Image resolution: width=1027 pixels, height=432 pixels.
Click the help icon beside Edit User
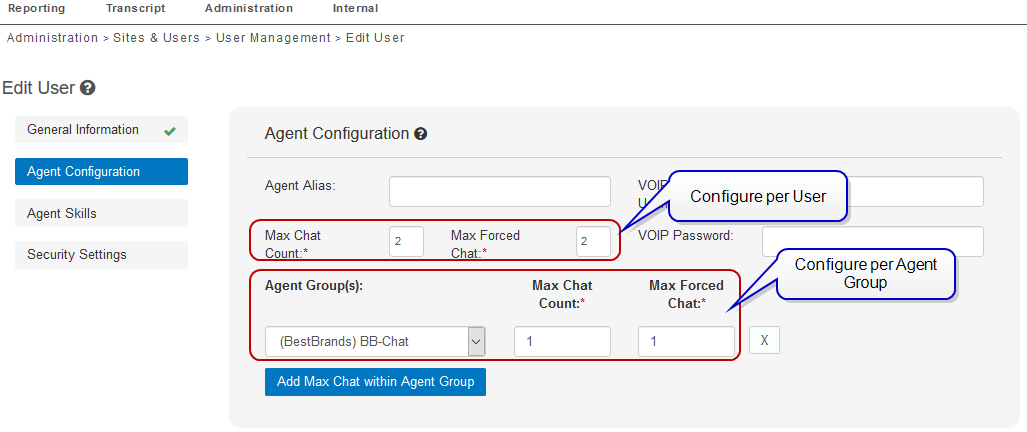click(x=88, y=88)
